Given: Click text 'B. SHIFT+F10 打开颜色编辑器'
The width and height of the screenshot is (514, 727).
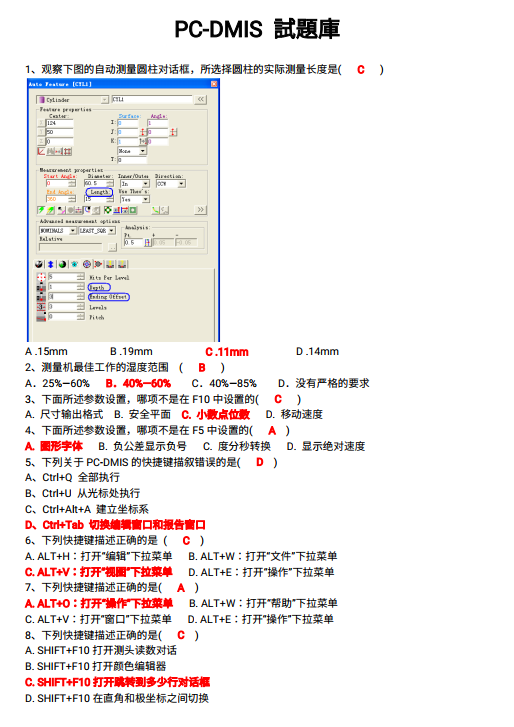Looking at the screenshot, I should (95, 666).
